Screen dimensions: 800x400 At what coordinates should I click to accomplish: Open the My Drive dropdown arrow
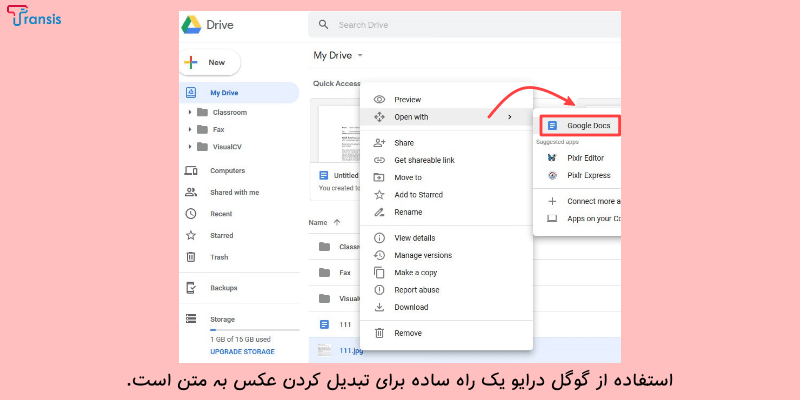point(360,55)
